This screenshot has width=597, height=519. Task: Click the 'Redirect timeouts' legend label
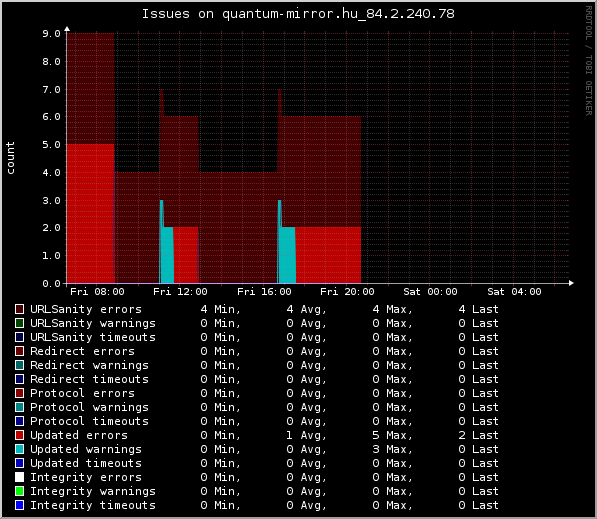click(89, 379)
